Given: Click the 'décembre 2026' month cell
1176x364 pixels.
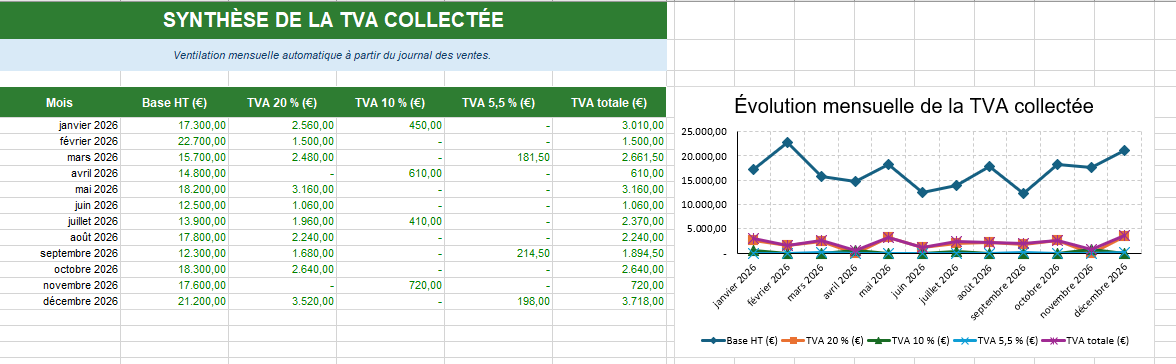Looking at the screenshot, I should coord(60,301).
